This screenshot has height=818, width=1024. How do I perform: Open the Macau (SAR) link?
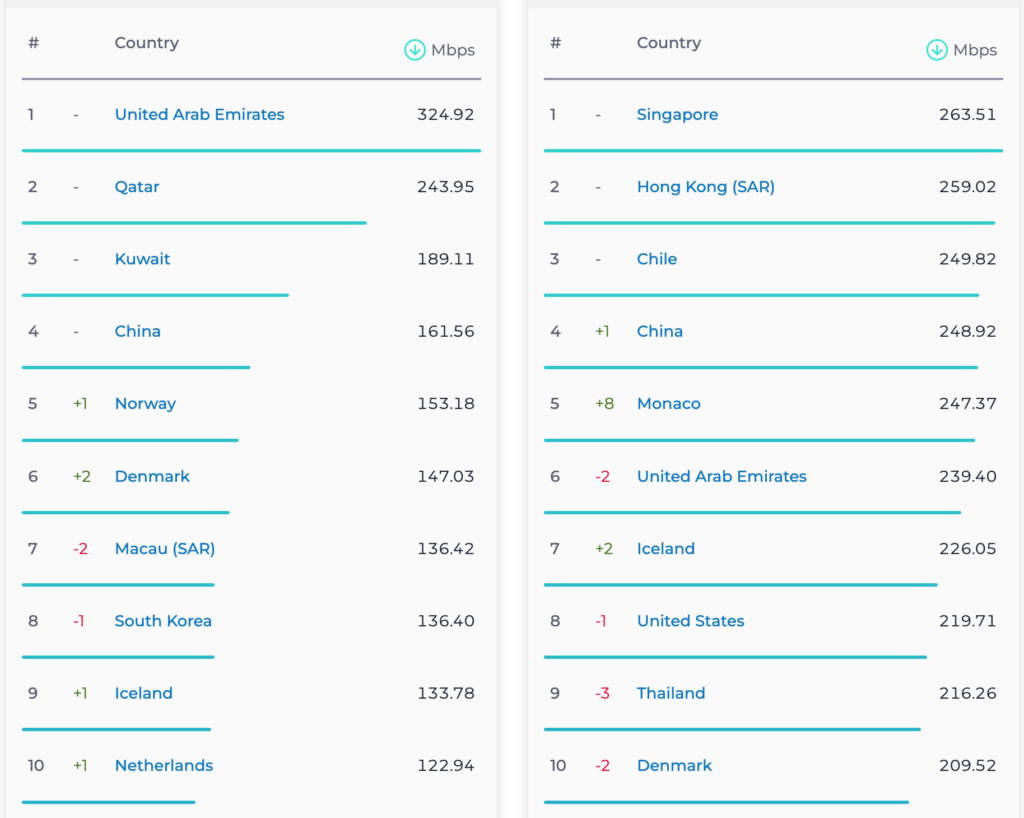[165, 549]
